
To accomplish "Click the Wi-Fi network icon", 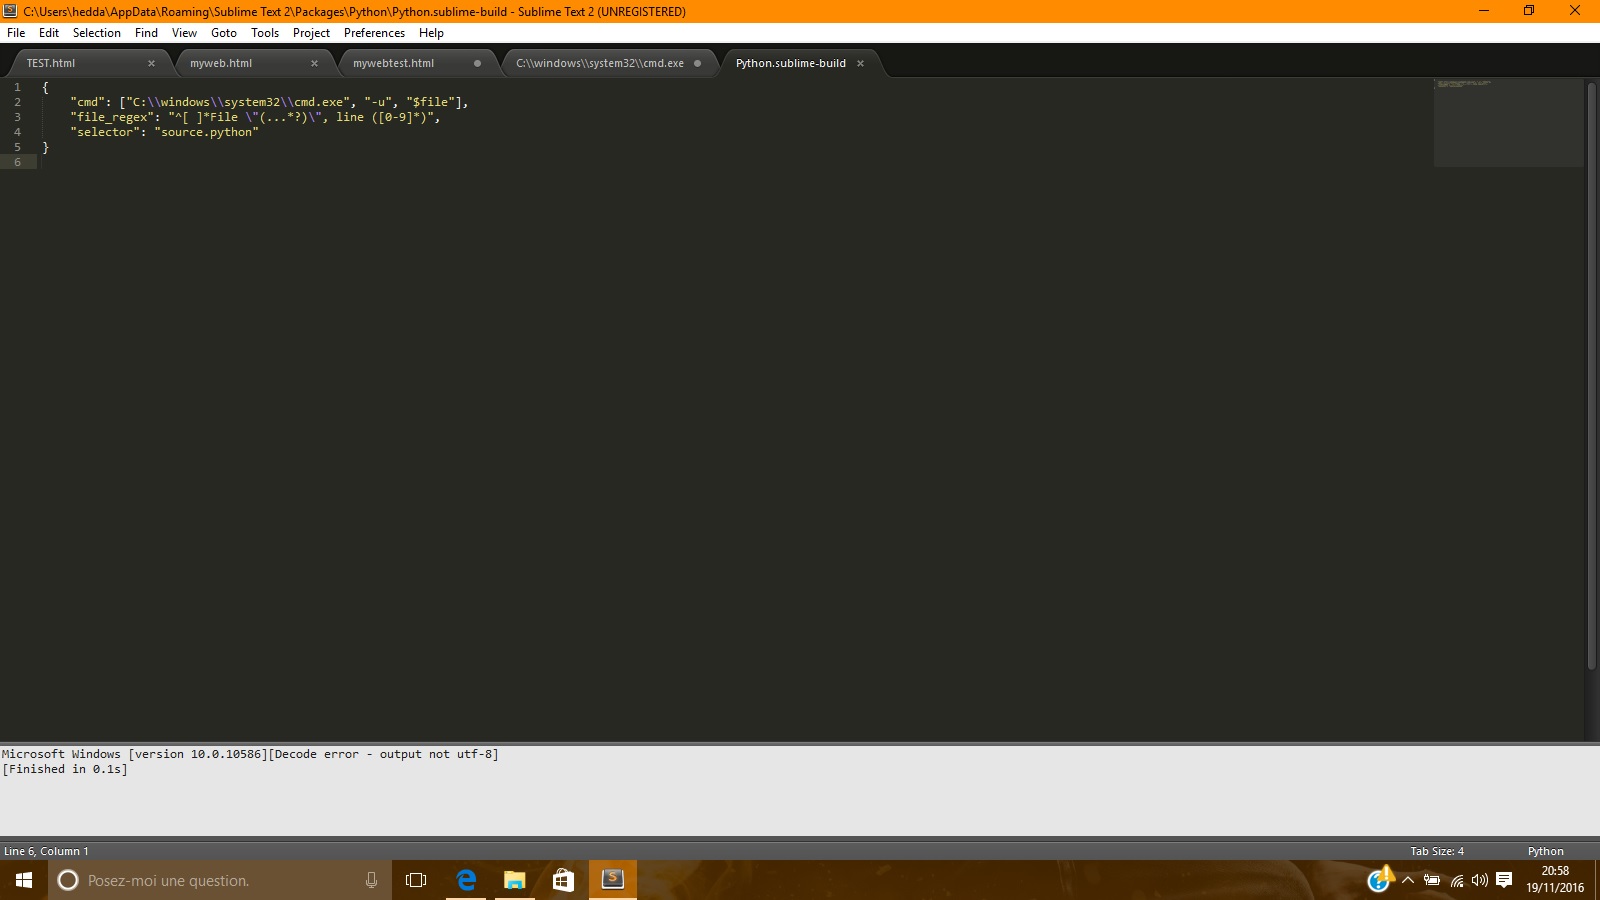I will coord(1455,881).
